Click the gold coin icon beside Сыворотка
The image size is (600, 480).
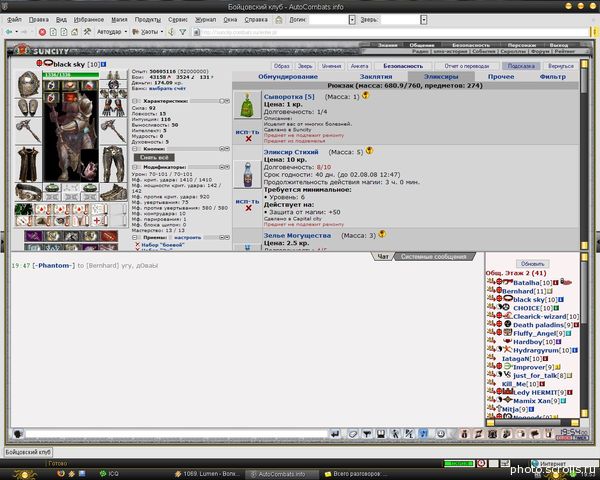click(365, 95)
